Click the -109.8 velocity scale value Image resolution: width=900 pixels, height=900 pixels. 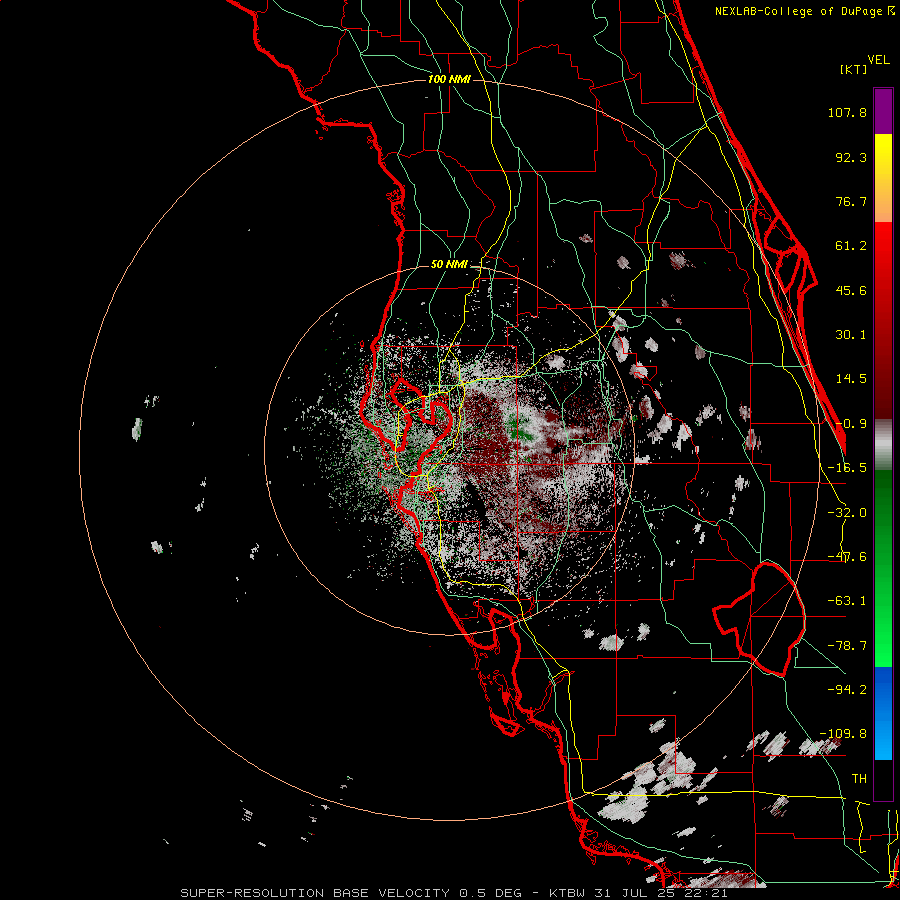(843, 734)
